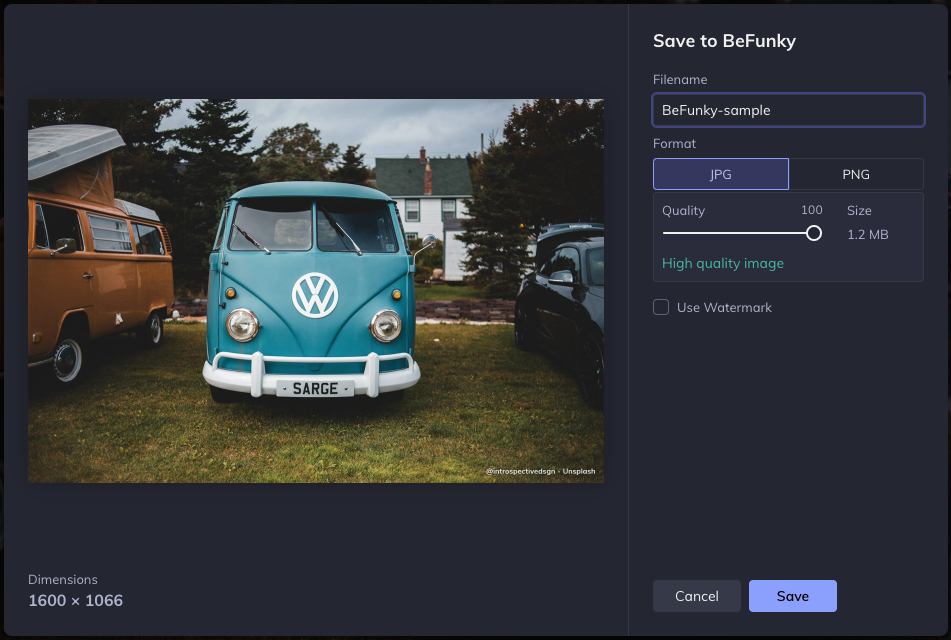Click the 'Save to BeFunky' heading
Screen dimensions: 951x640
724,41
